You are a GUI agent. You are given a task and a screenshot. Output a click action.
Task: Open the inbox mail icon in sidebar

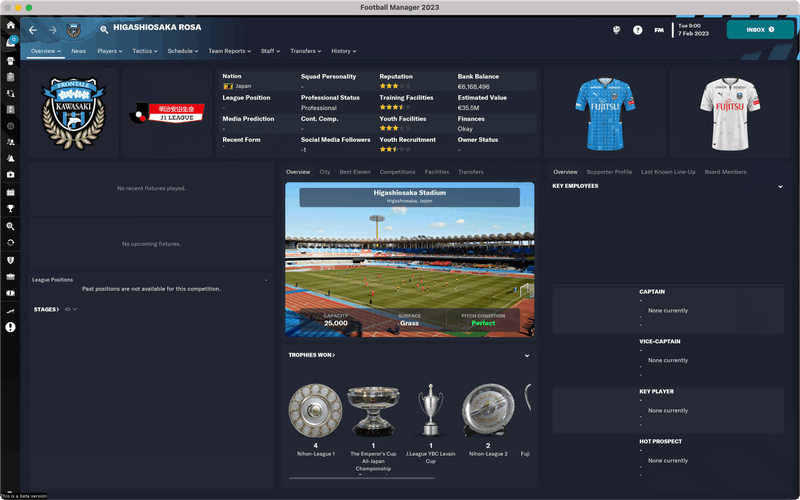point(10,42)
